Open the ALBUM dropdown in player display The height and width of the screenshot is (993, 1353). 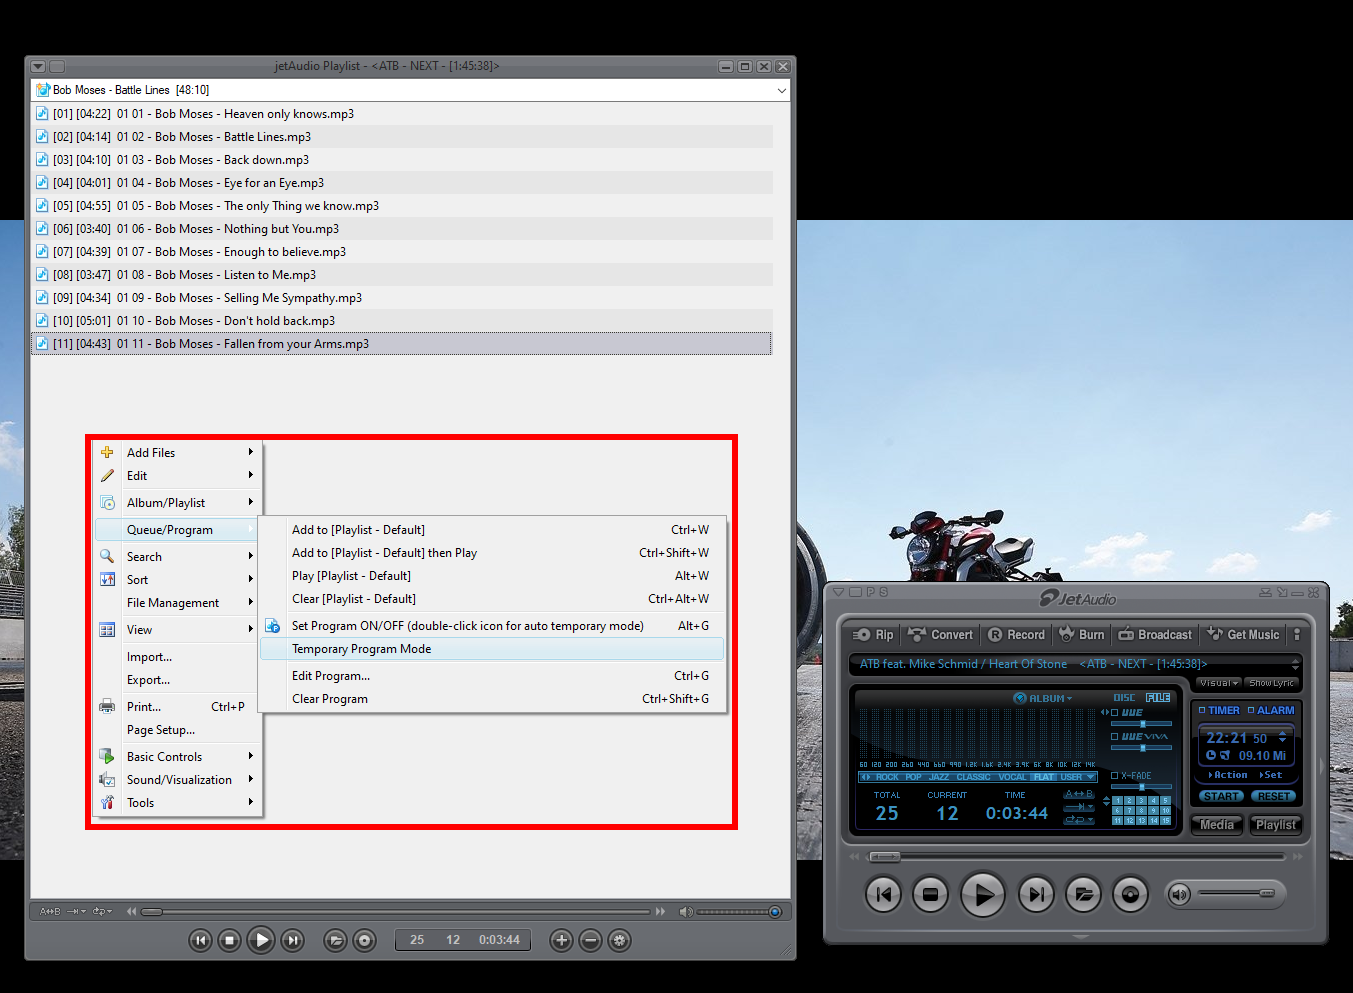tap(1043, 698)
